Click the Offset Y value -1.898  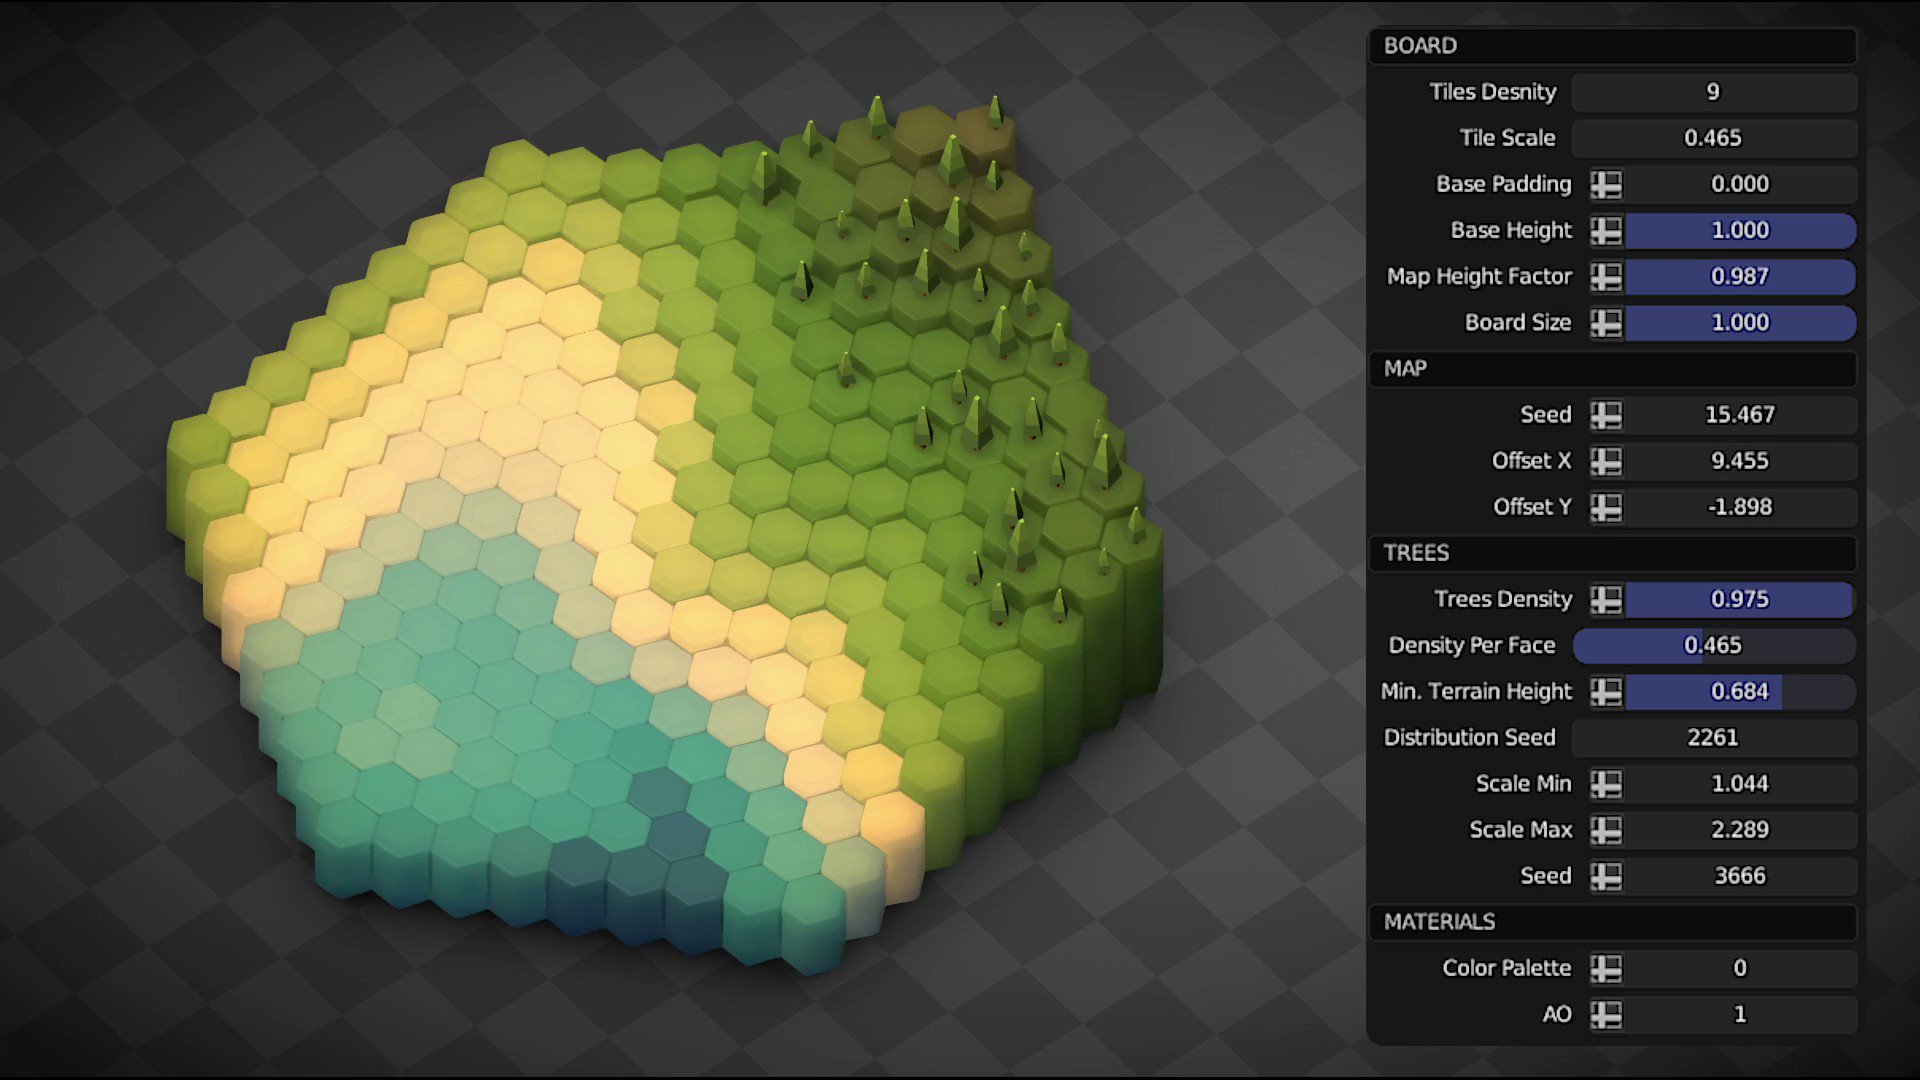point(1741,507)
